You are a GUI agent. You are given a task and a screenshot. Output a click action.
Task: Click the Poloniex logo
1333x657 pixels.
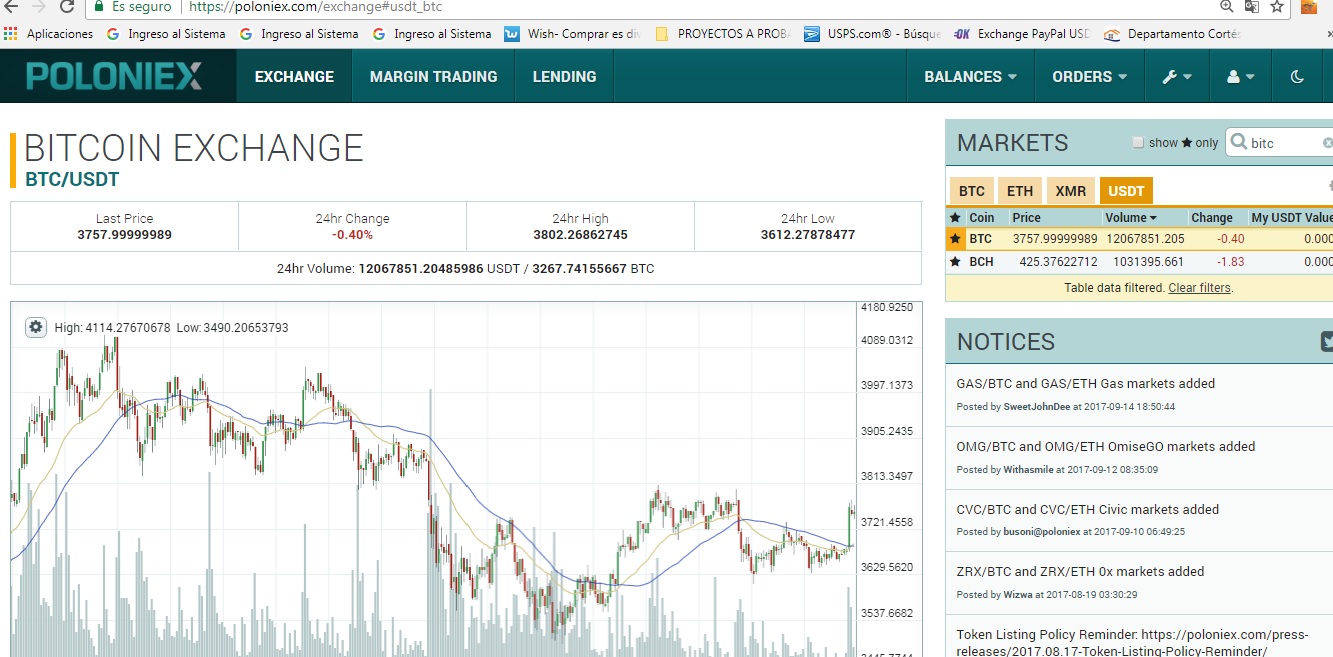114,76
